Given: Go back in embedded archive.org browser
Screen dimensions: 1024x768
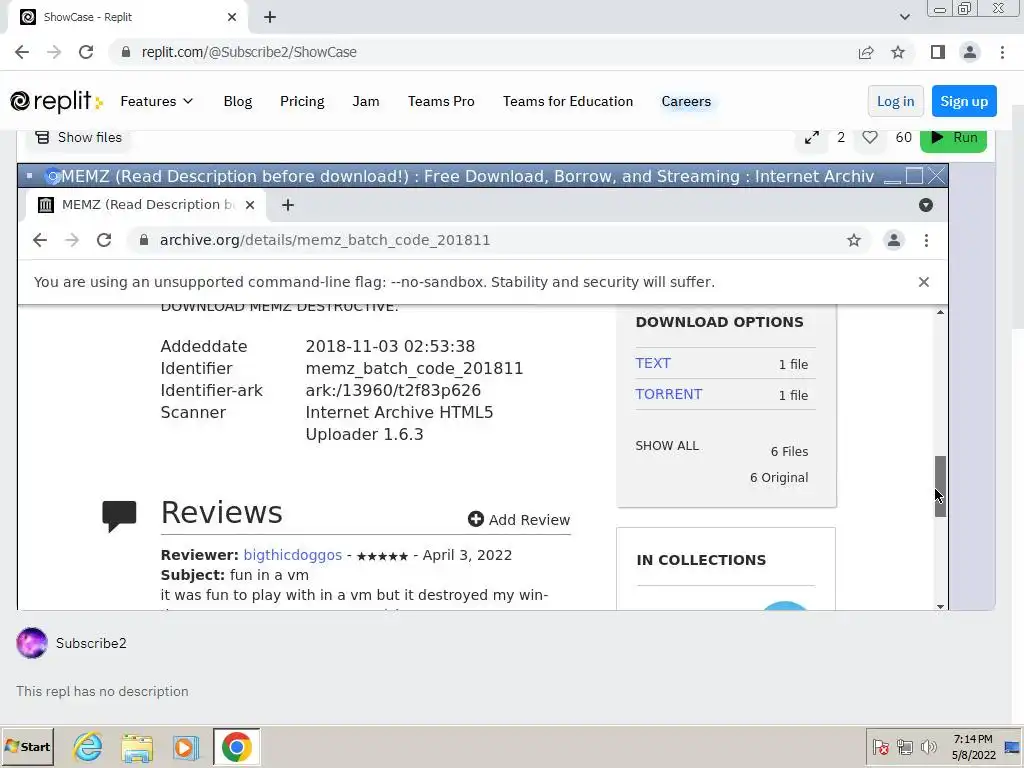Looking at the screenshot, I should point(40,240).
